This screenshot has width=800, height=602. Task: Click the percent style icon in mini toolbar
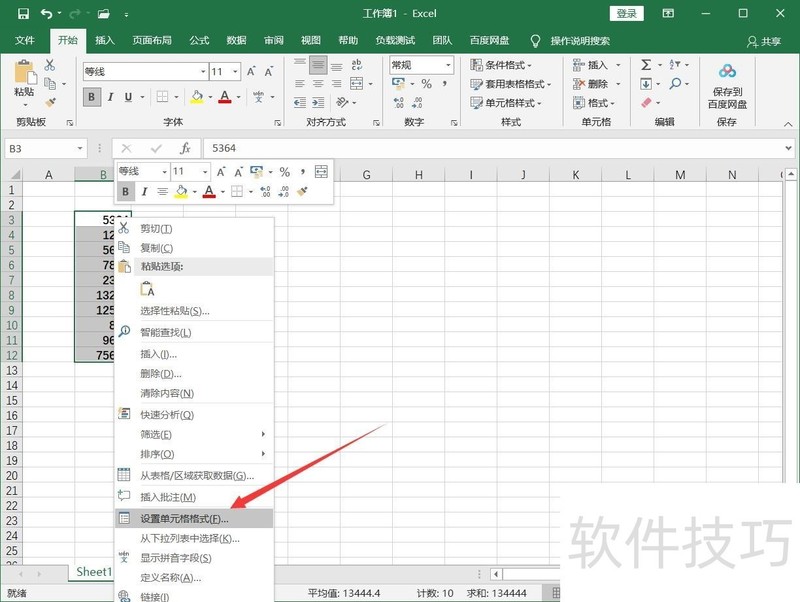285,172
